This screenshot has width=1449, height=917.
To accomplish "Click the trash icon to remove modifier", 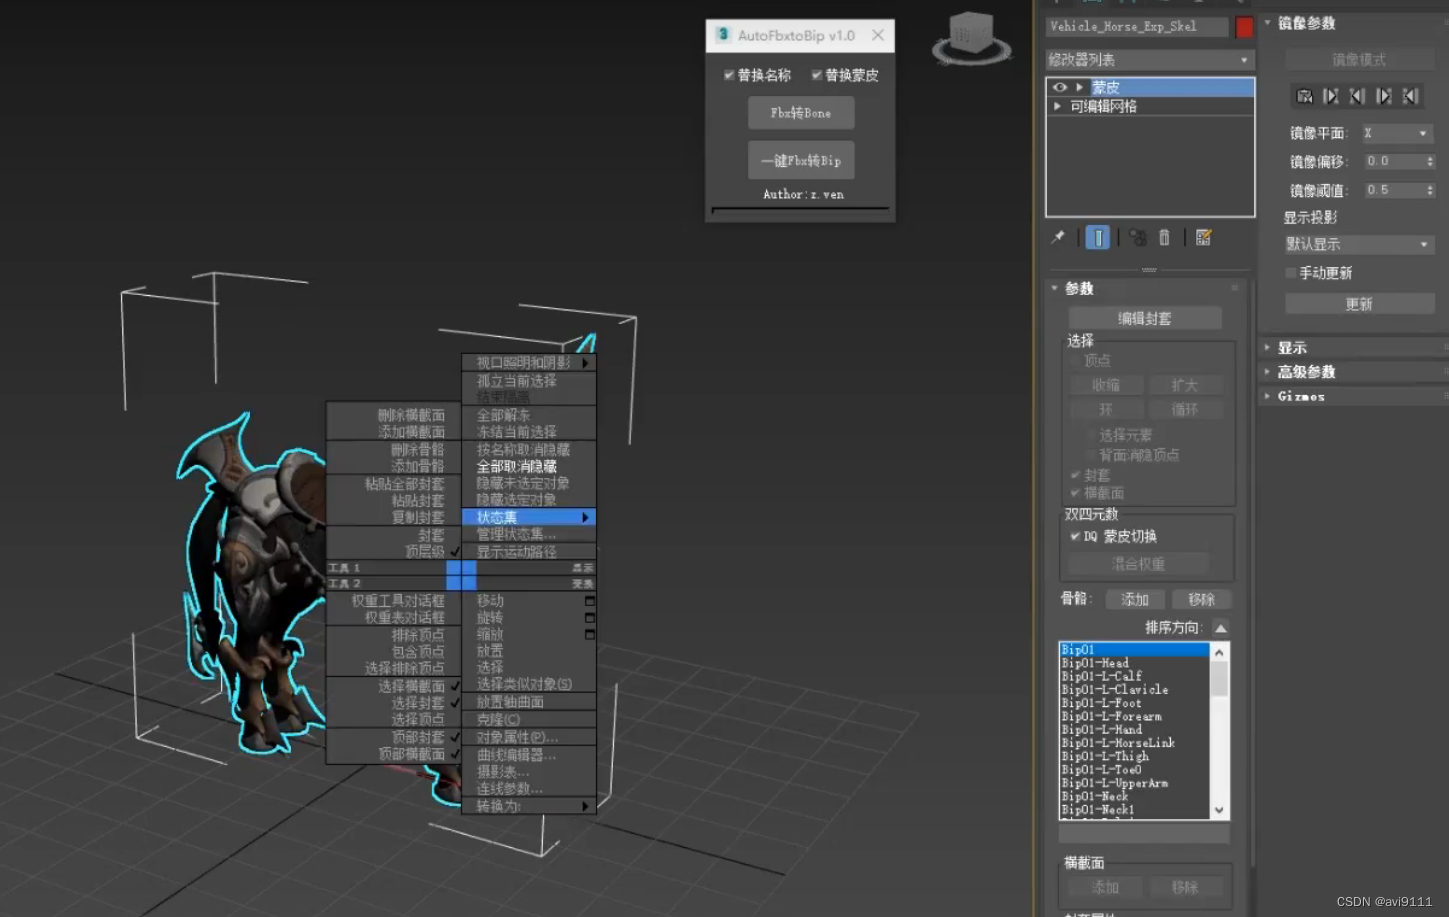I will point(1164,237).
